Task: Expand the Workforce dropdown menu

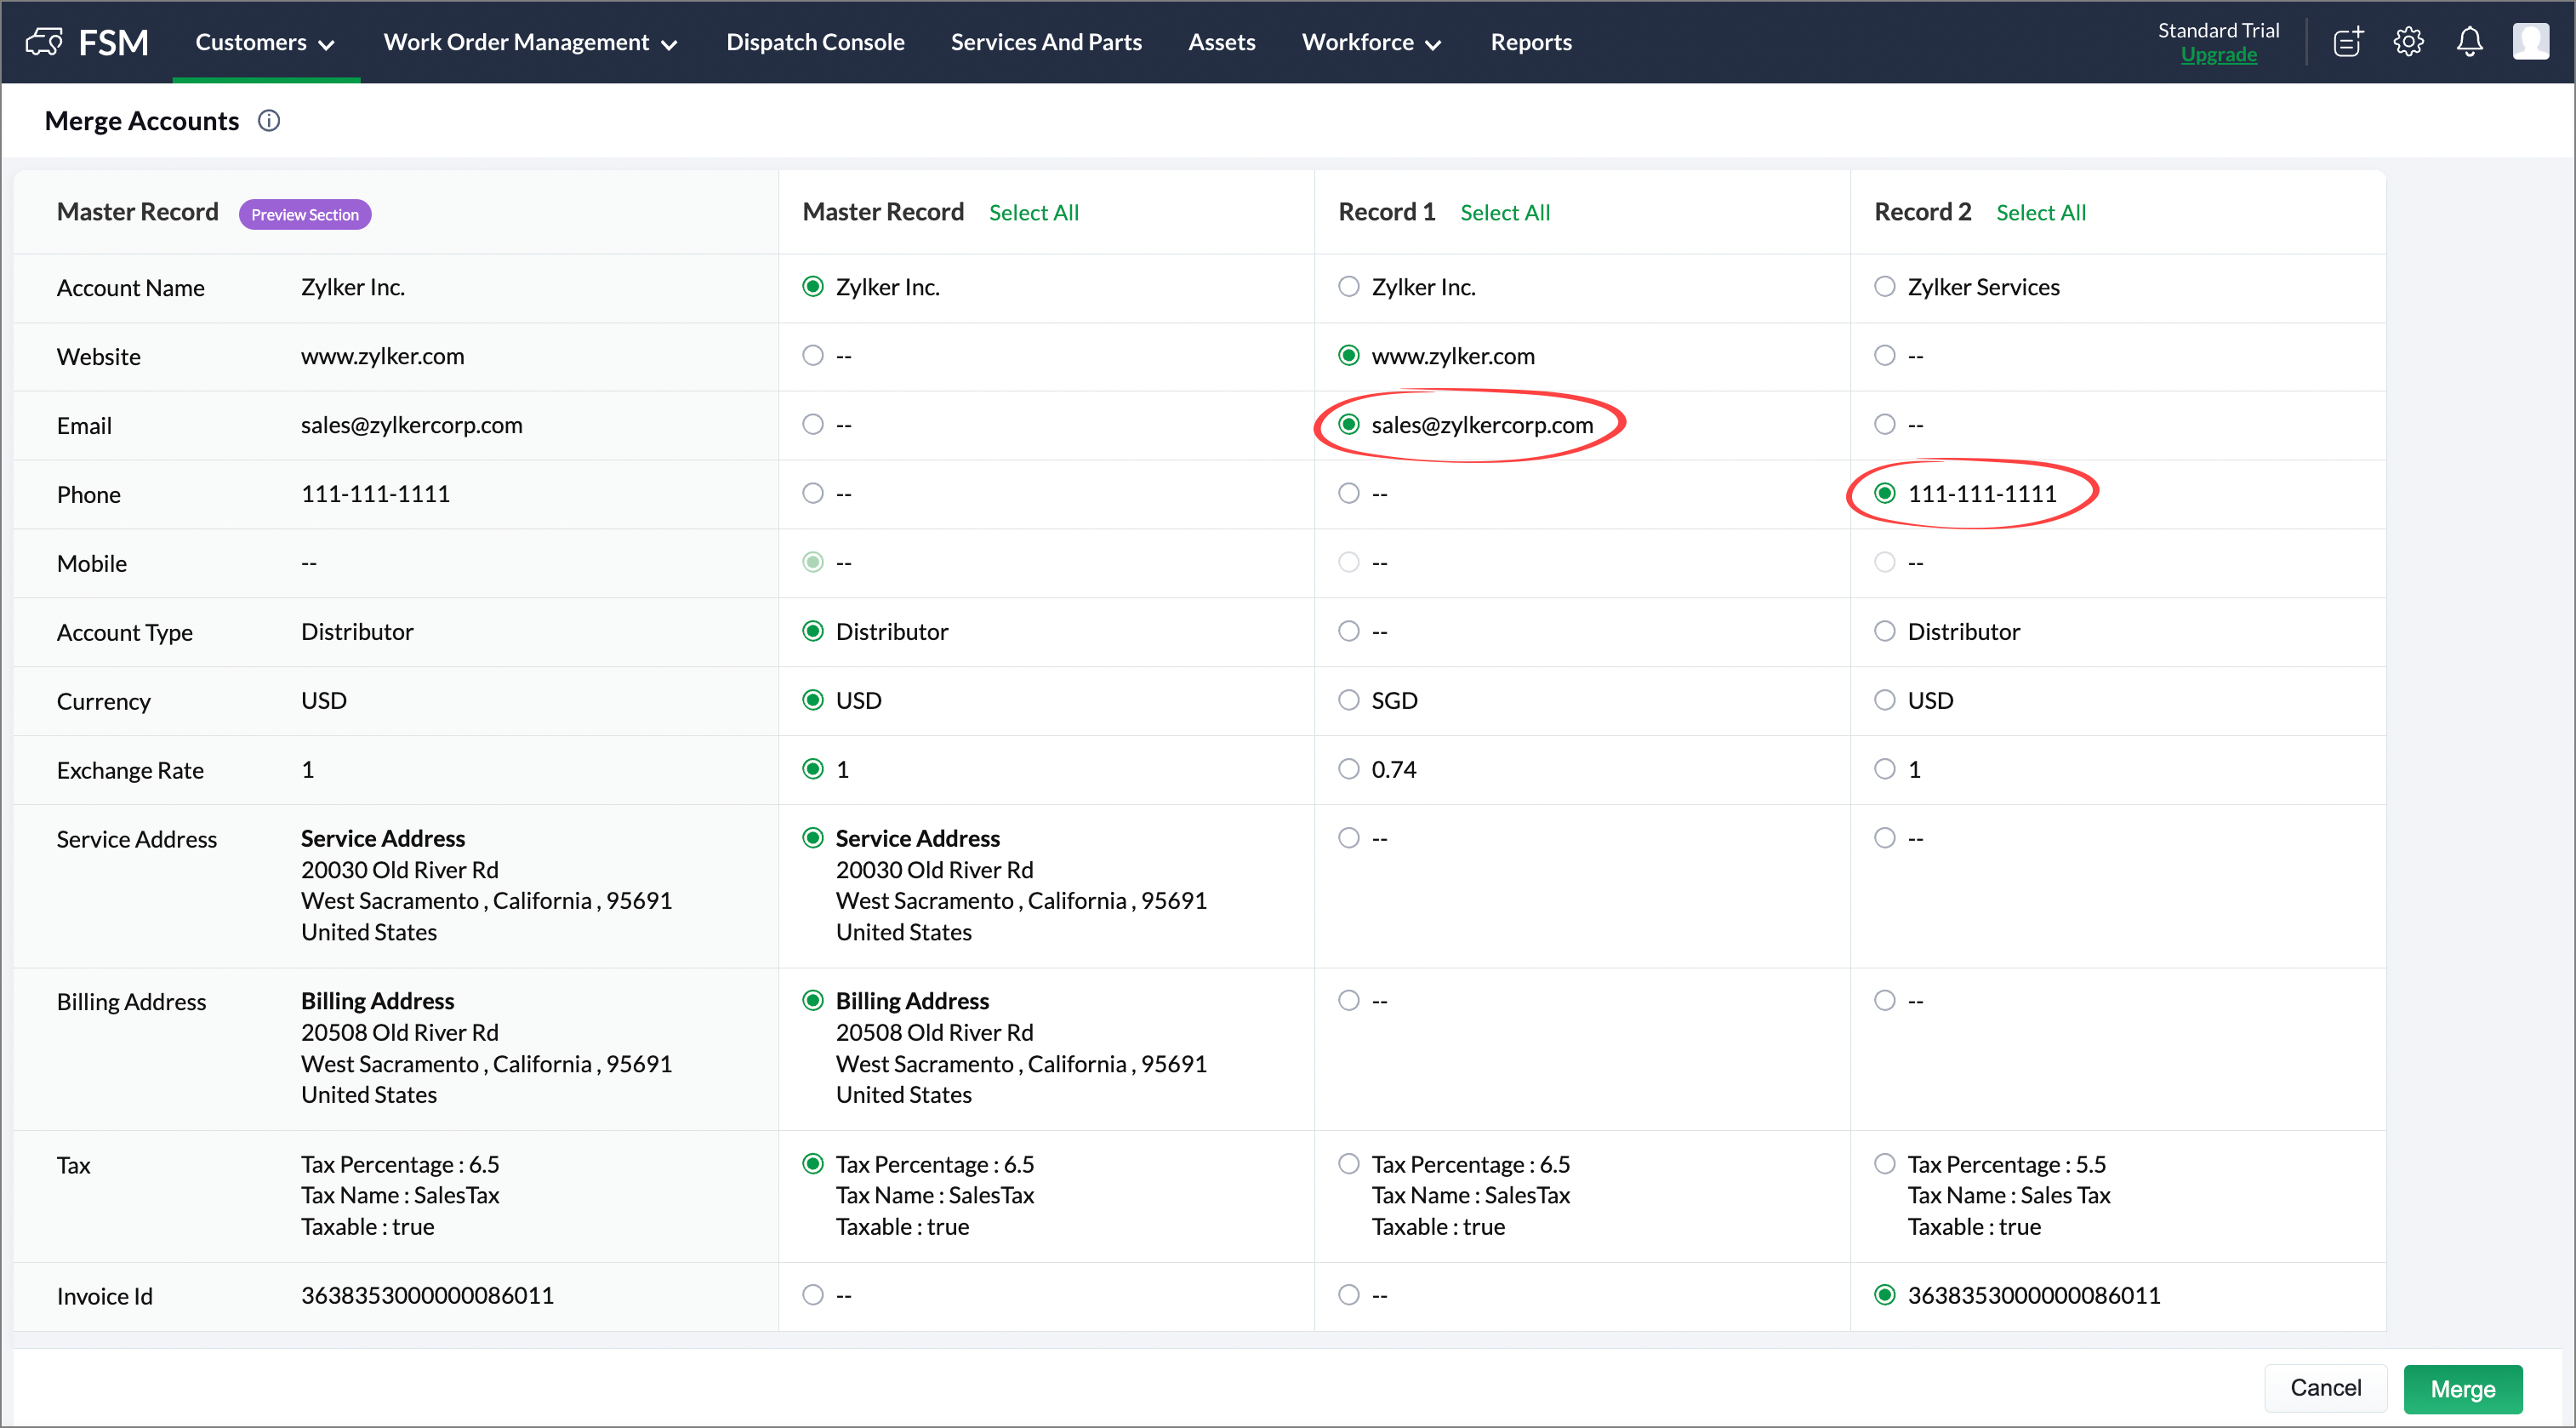Action: click(1370, 42)
